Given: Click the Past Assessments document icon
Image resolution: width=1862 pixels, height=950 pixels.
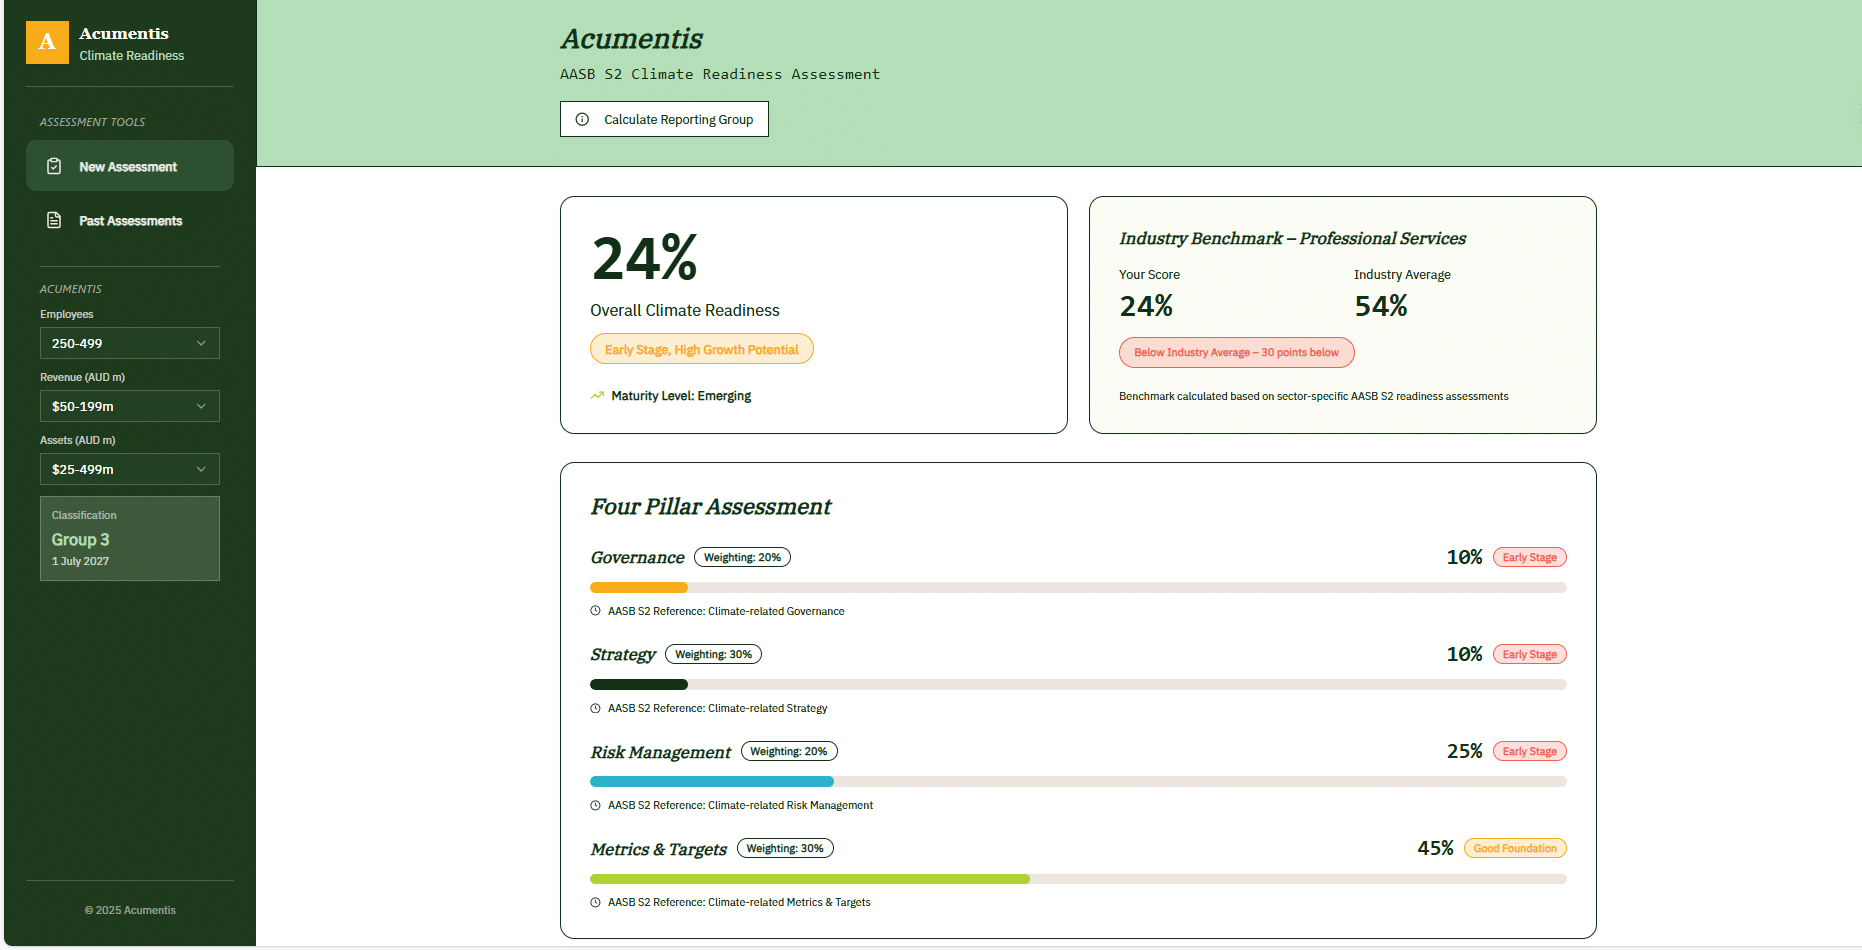Looking at the screenshot, I should [54, 220].
